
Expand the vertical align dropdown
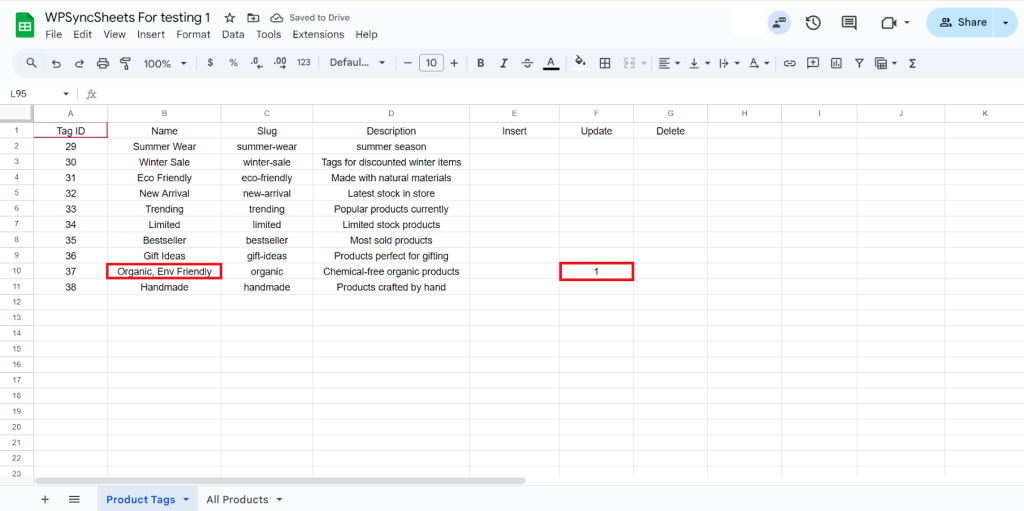[708, 63]
